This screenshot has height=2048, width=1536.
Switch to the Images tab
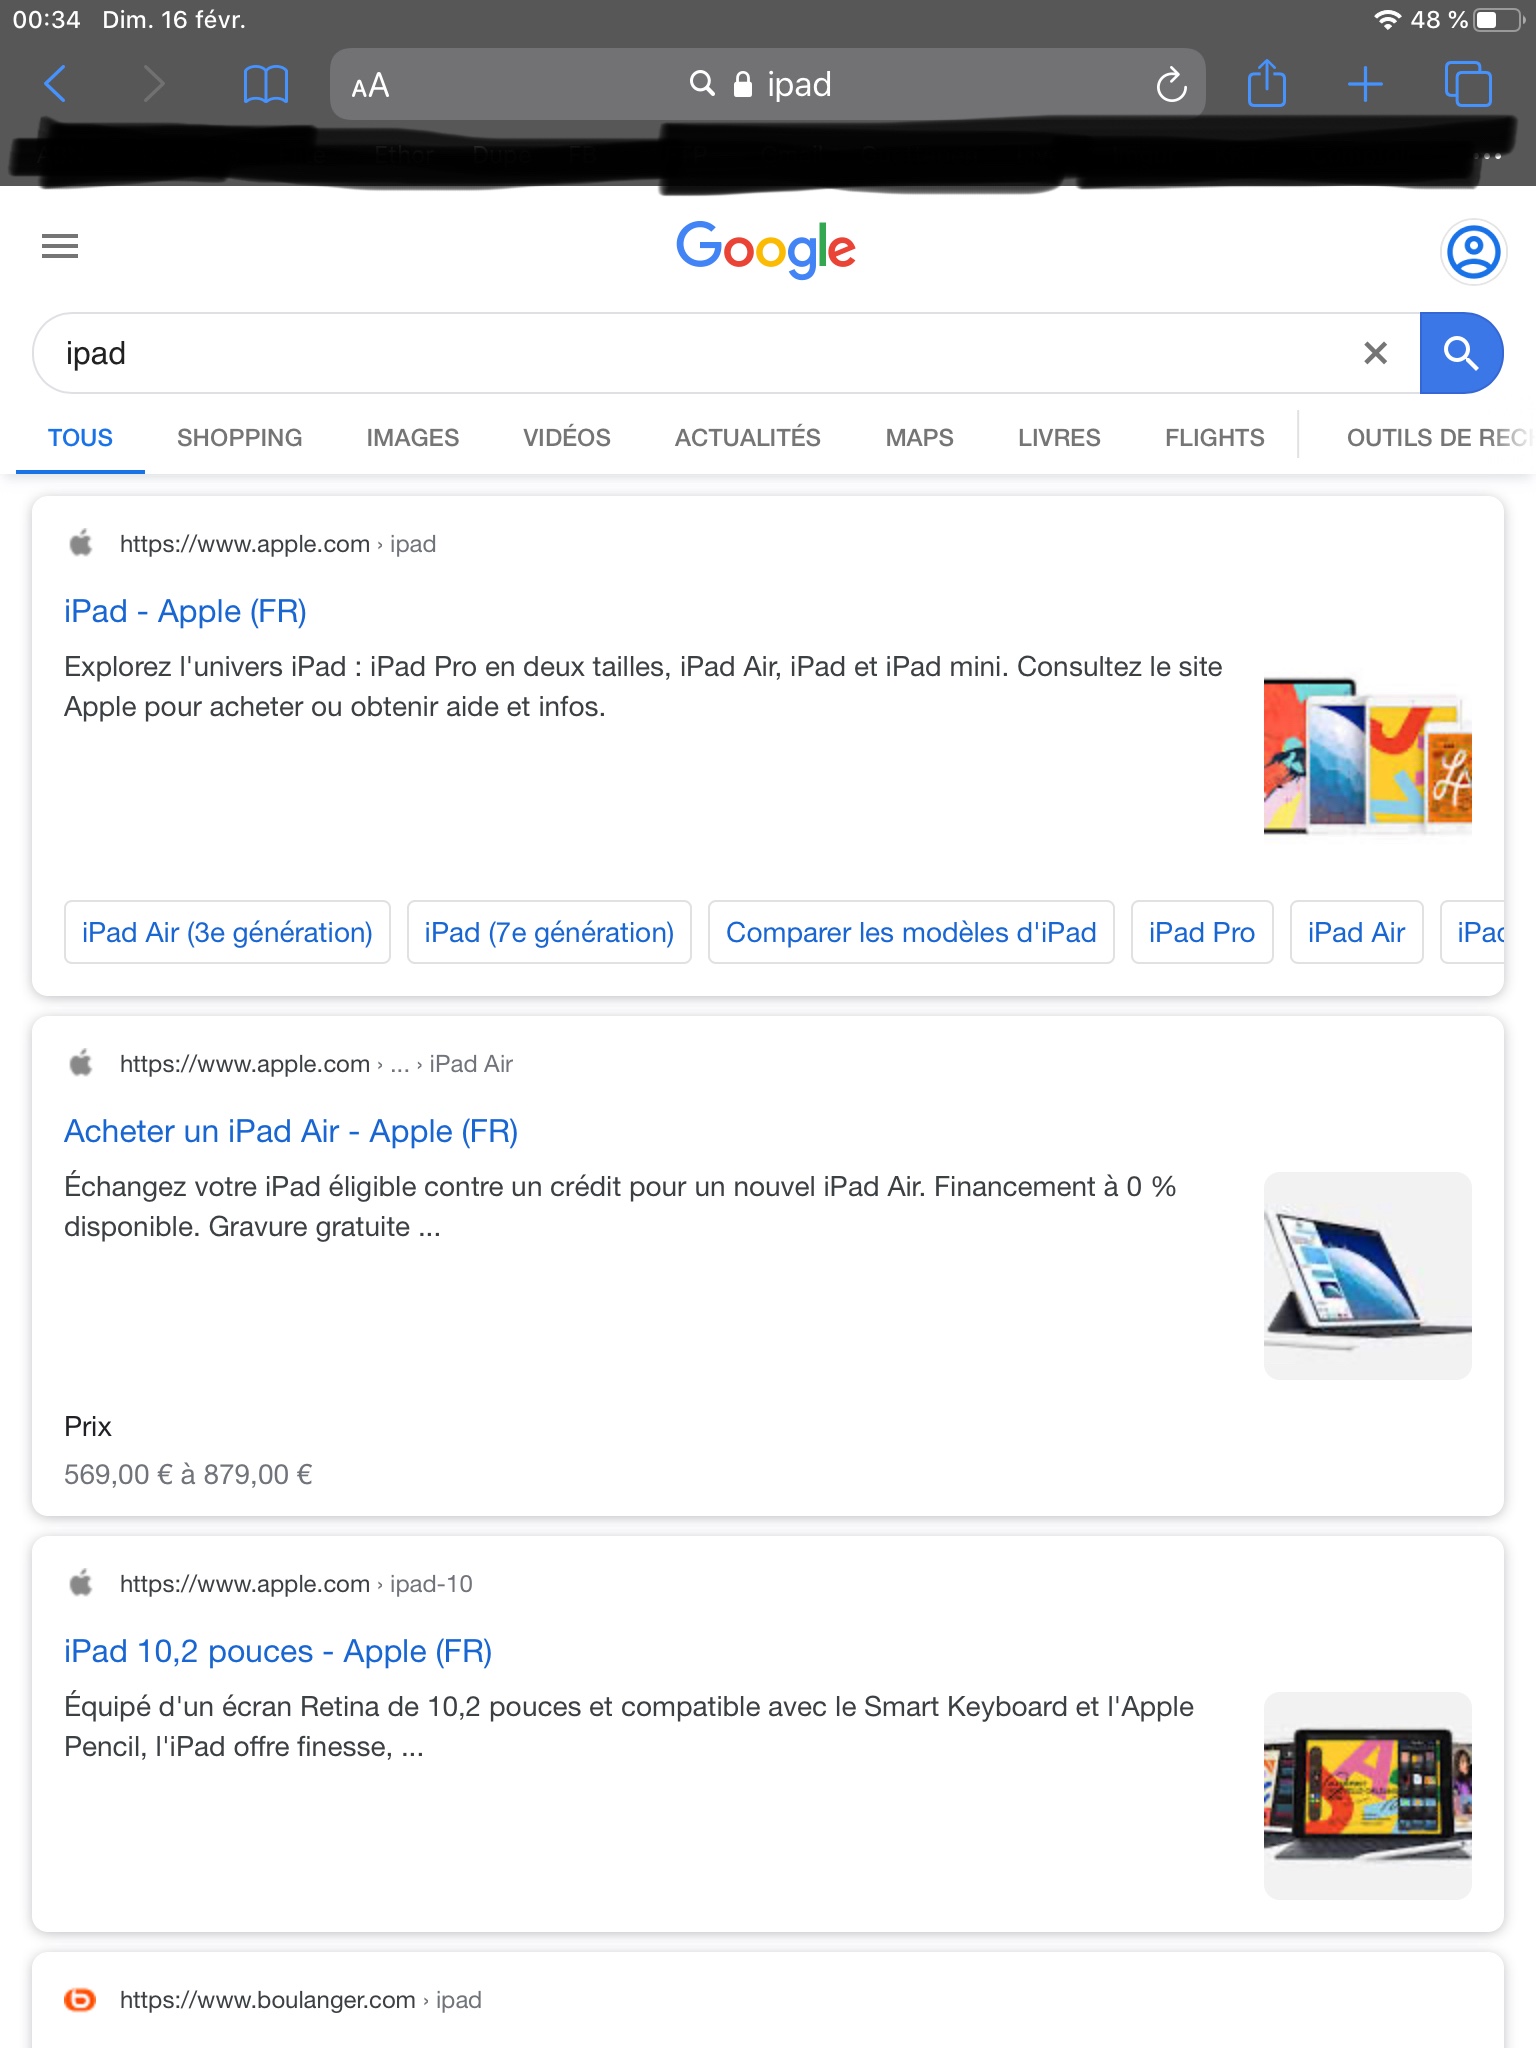[x=412, y=437]
